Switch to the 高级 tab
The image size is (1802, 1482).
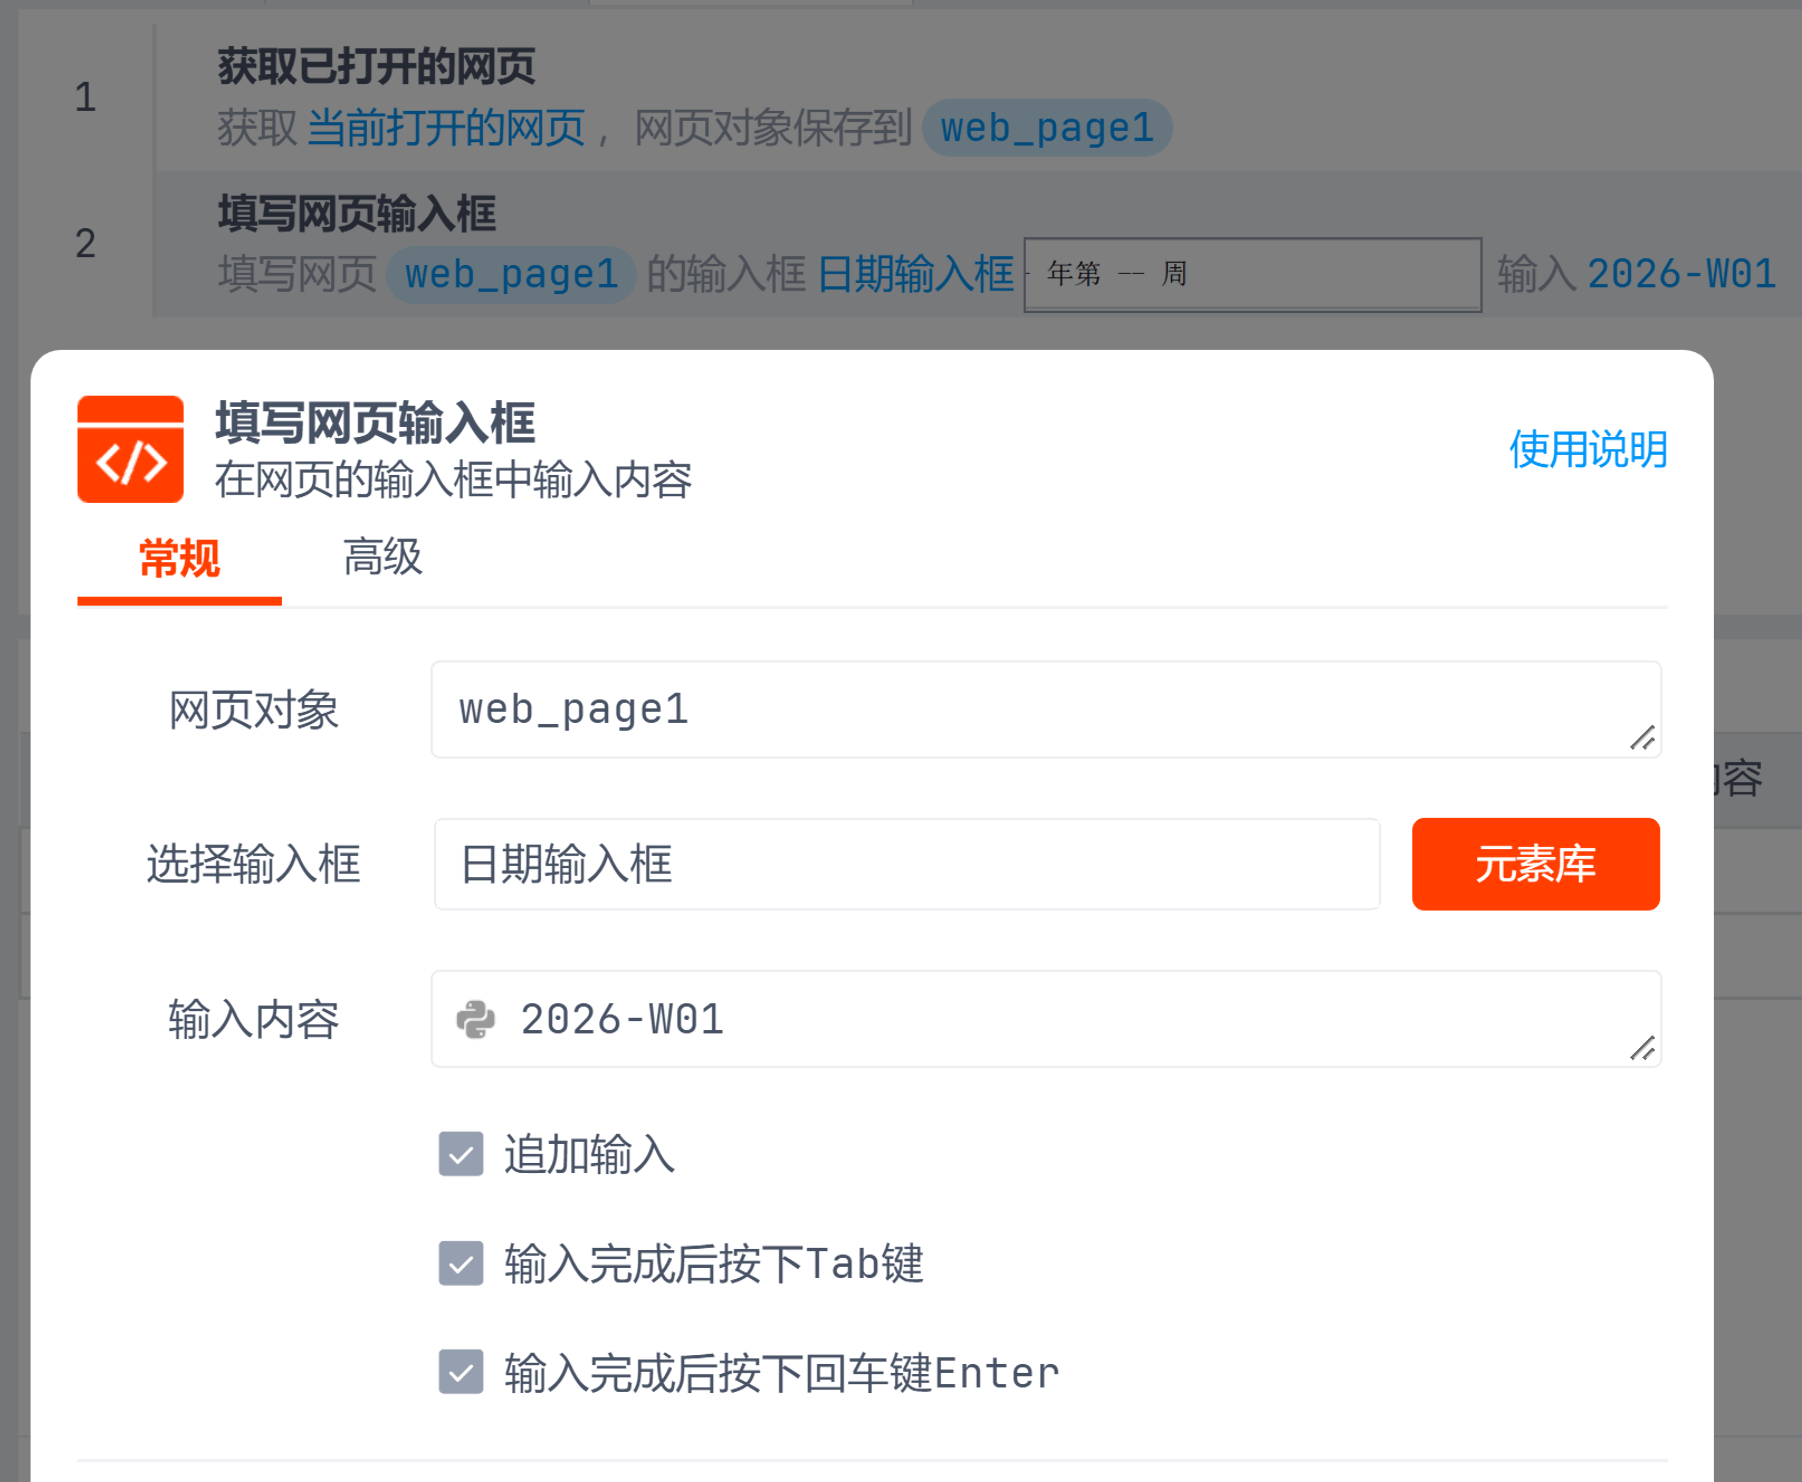(x=382, y=557)
